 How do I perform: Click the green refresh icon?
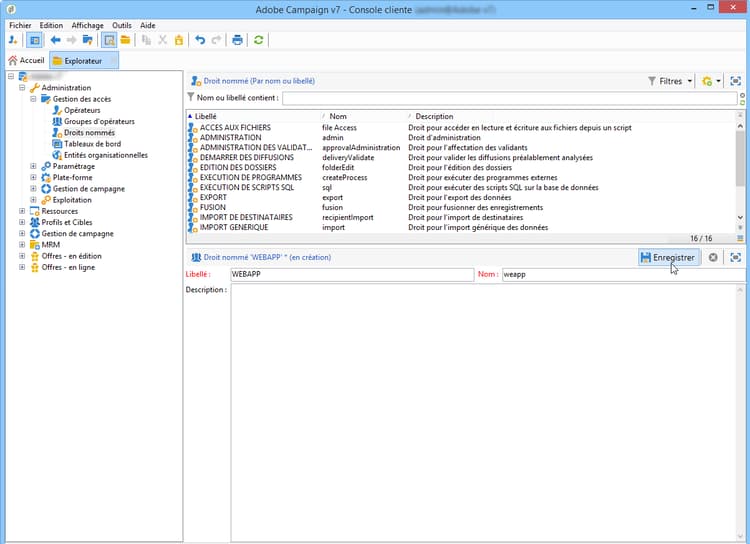point(259,40)
